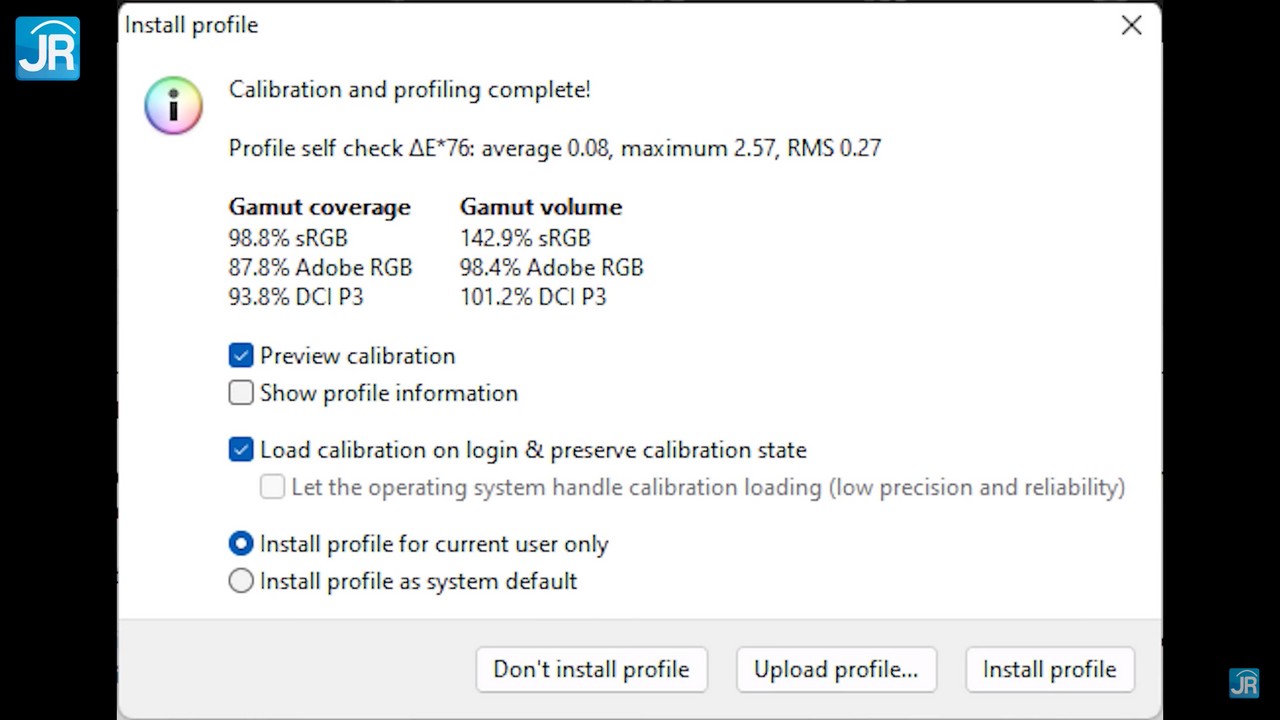The width and height of the screenshot is (1280, 720).
Task: Click the 98.8% sRGB coverage value
Action: click(x=288, y=238)
